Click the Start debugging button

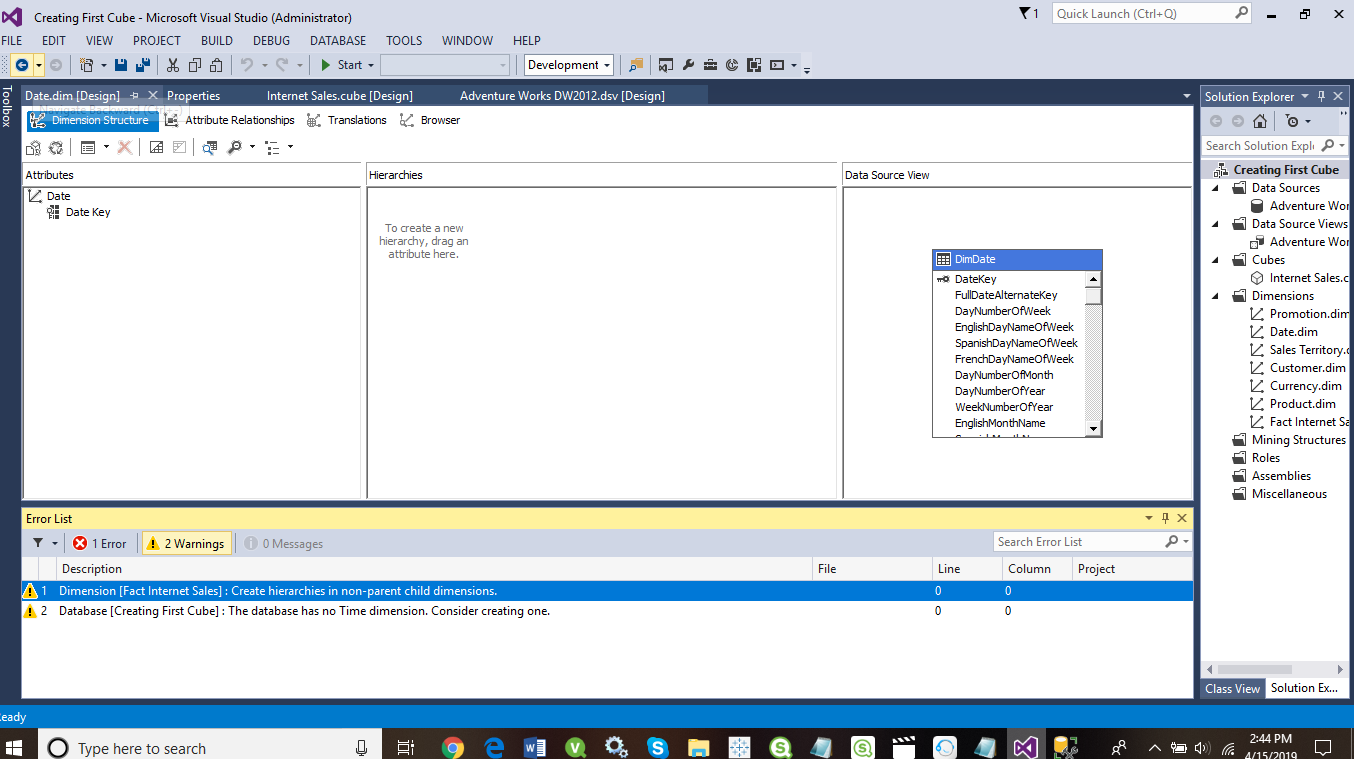(341, 65)
